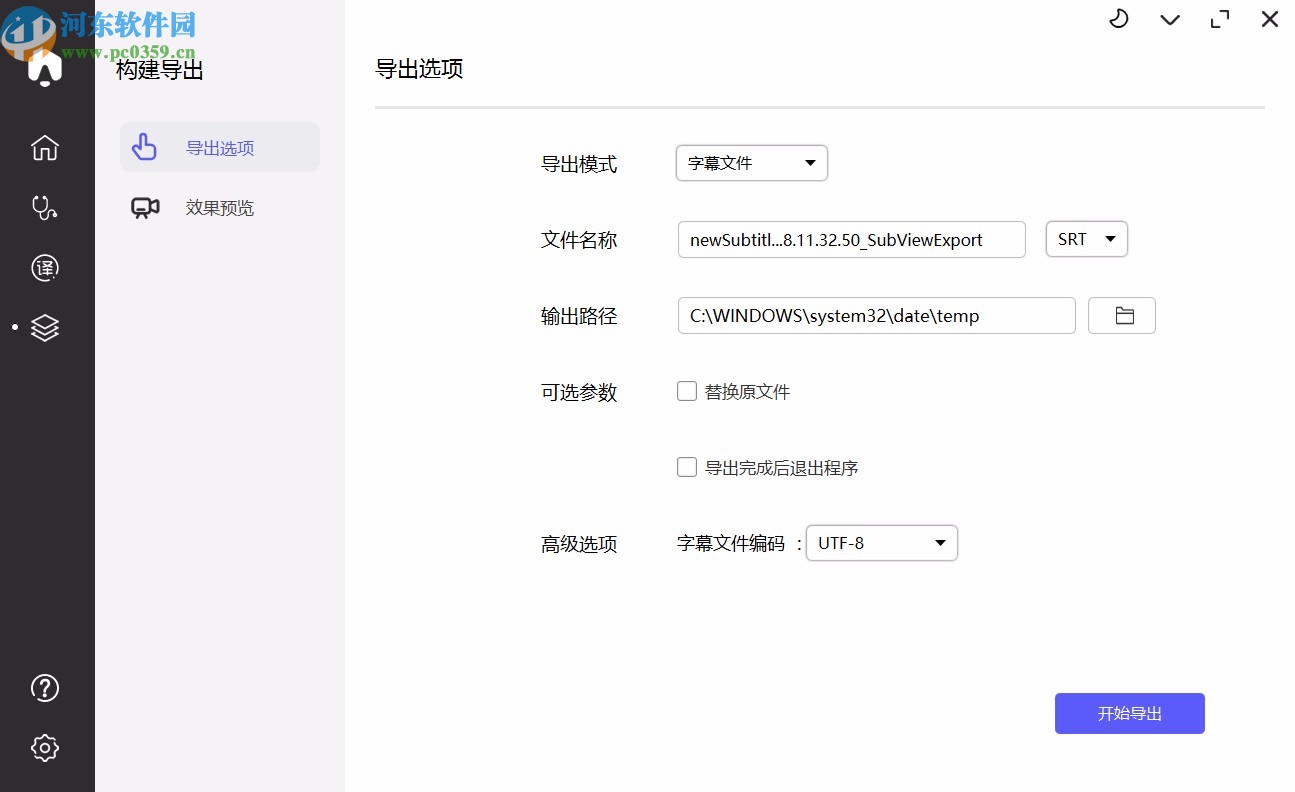This screenshot has height=792, width=1295.
Task: Open the settings gear icon
Action: pyautogui.click(x=45, y=748)
